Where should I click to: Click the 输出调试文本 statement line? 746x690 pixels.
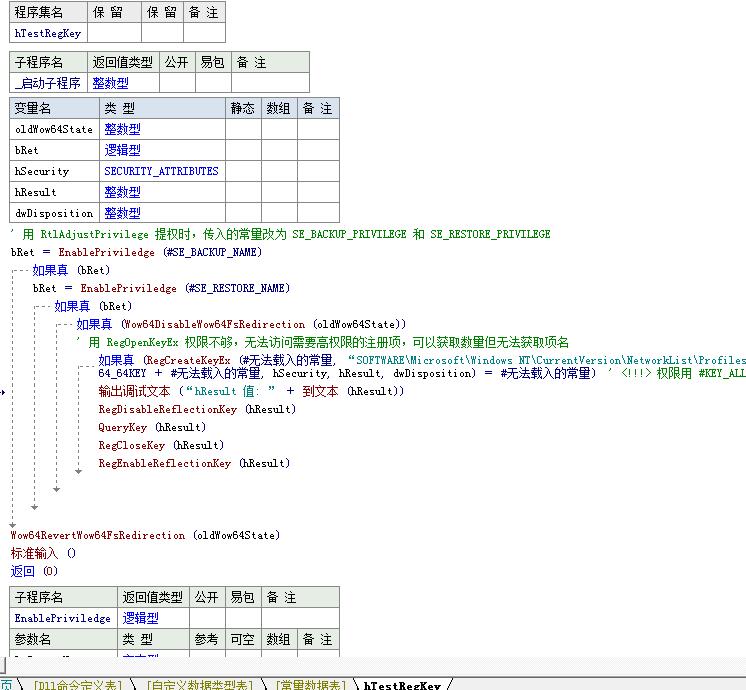[x=250, y=391]
